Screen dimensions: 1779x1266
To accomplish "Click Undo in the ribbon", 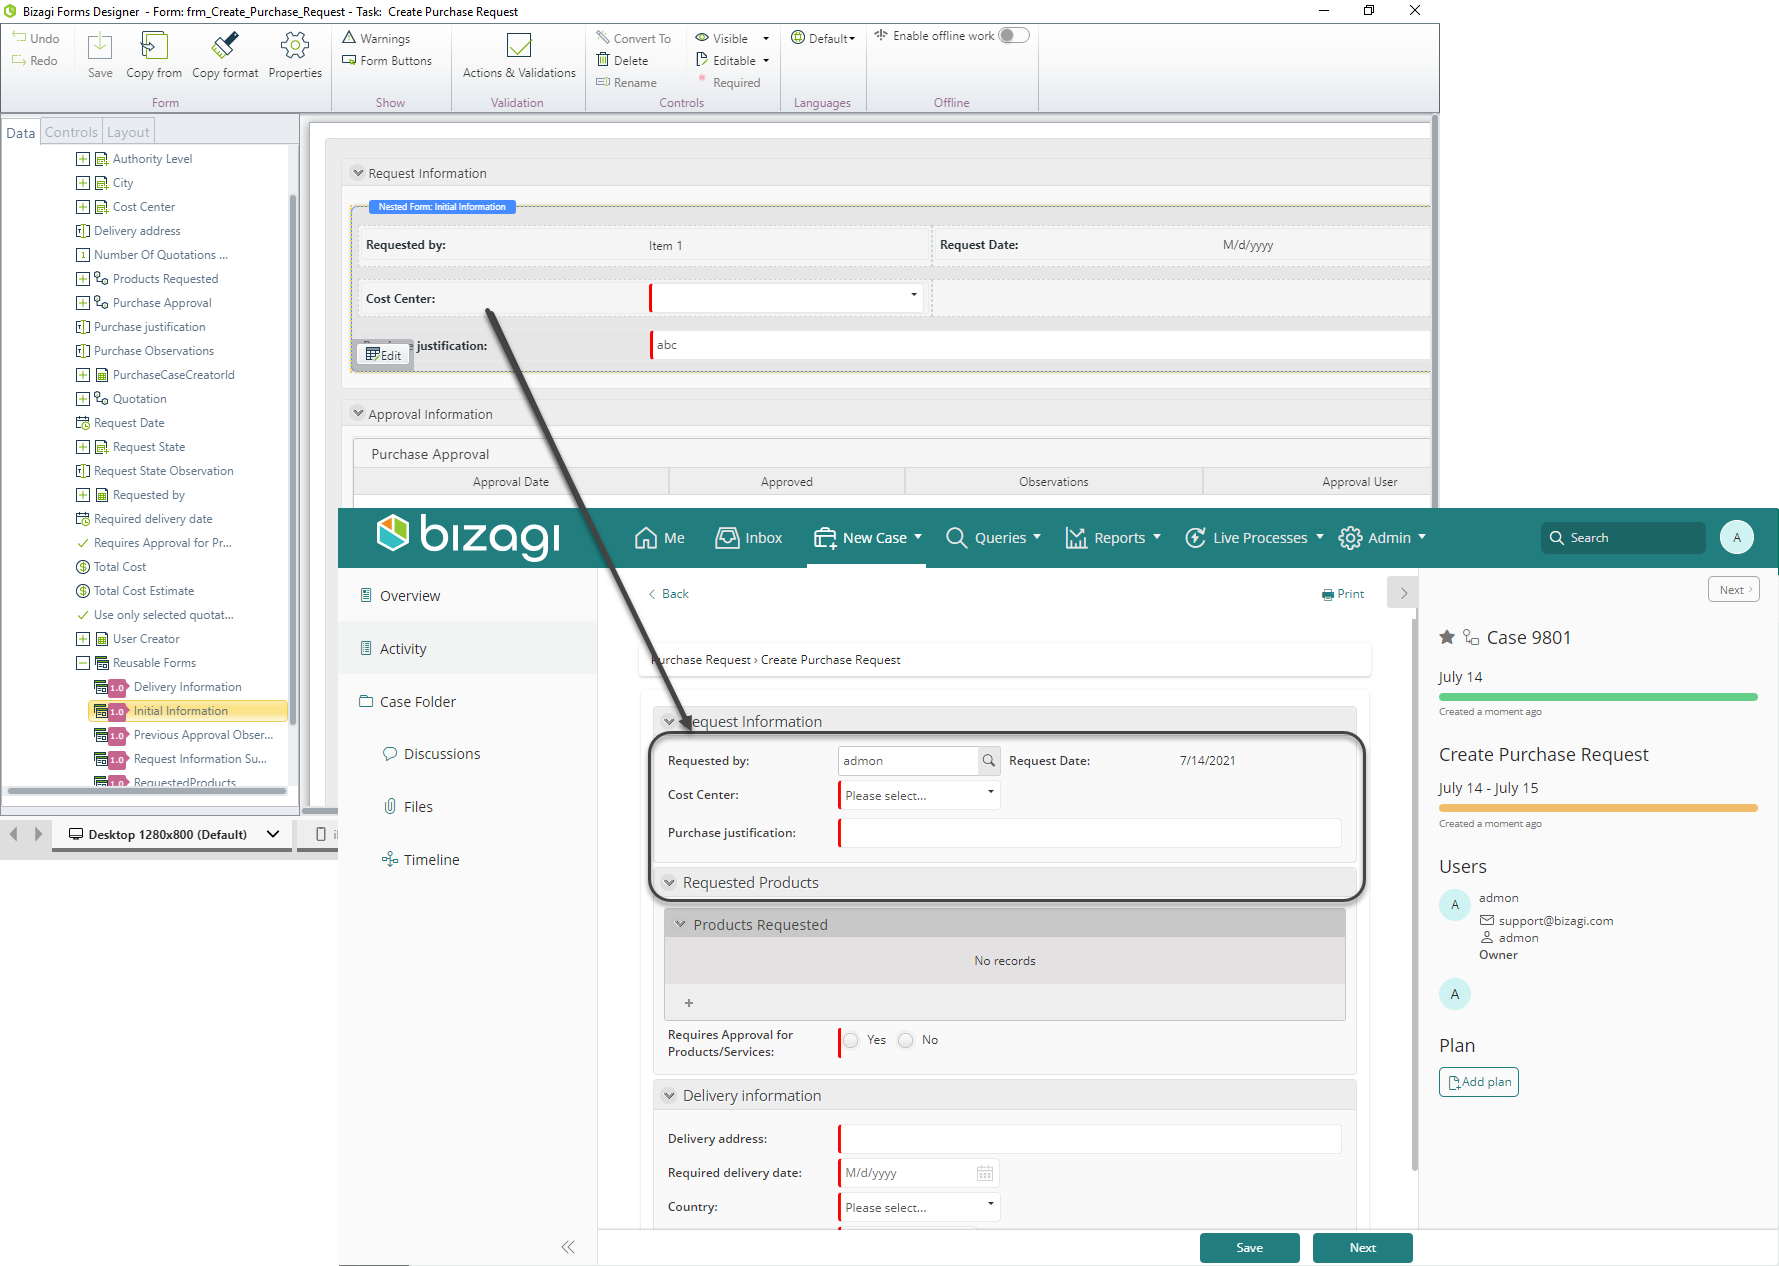I will pos(36,38).
